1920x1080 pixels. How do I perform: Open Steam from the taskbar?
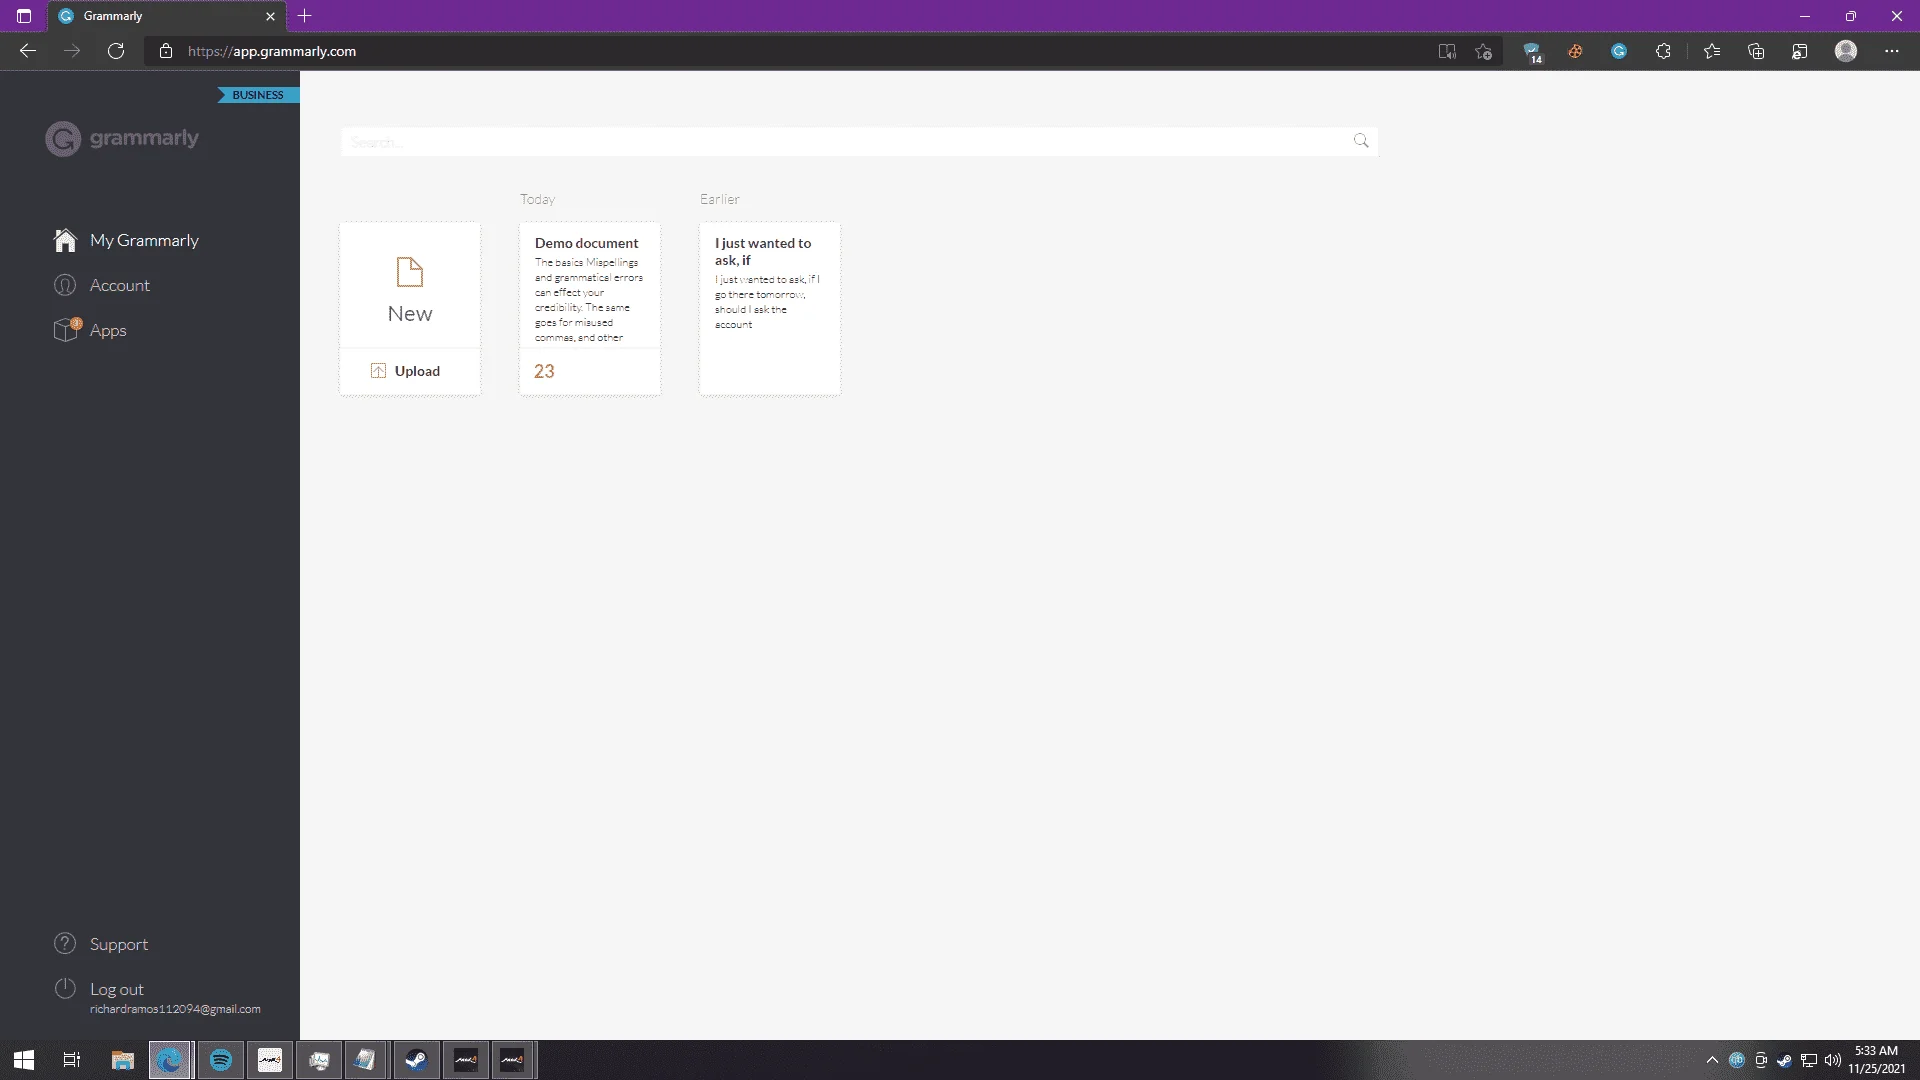pyautogui.click(x=416, y=1060)
